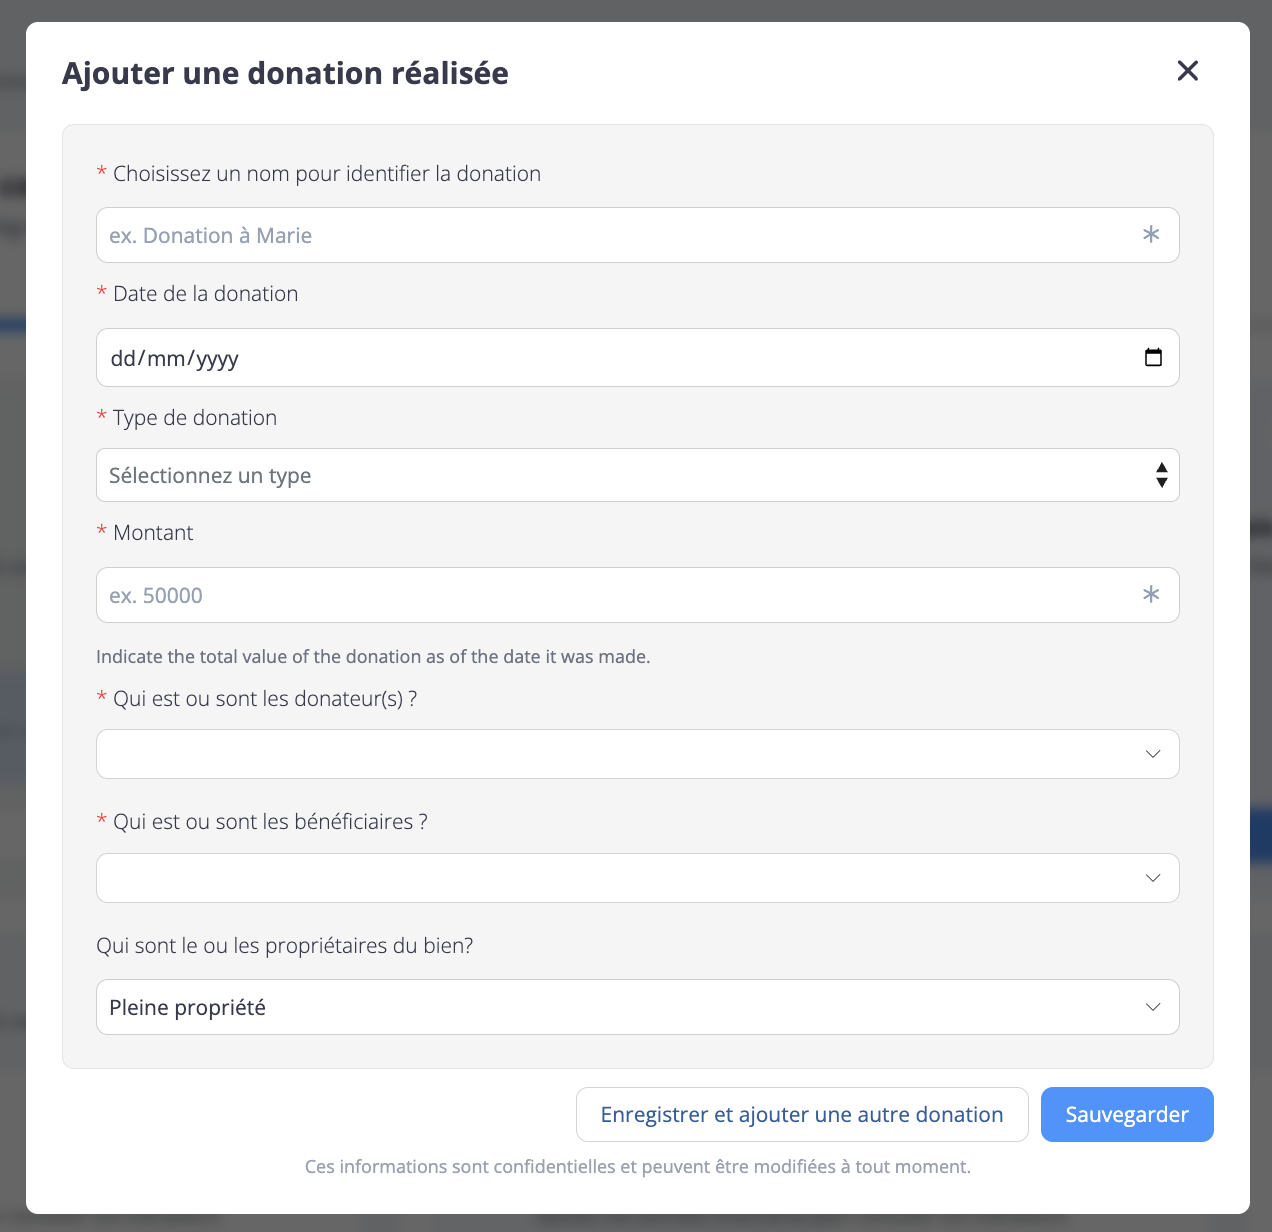Screen dimensions: 1272x1232
Task: Open the calendar date picker icon
Action: [1153, 357]
